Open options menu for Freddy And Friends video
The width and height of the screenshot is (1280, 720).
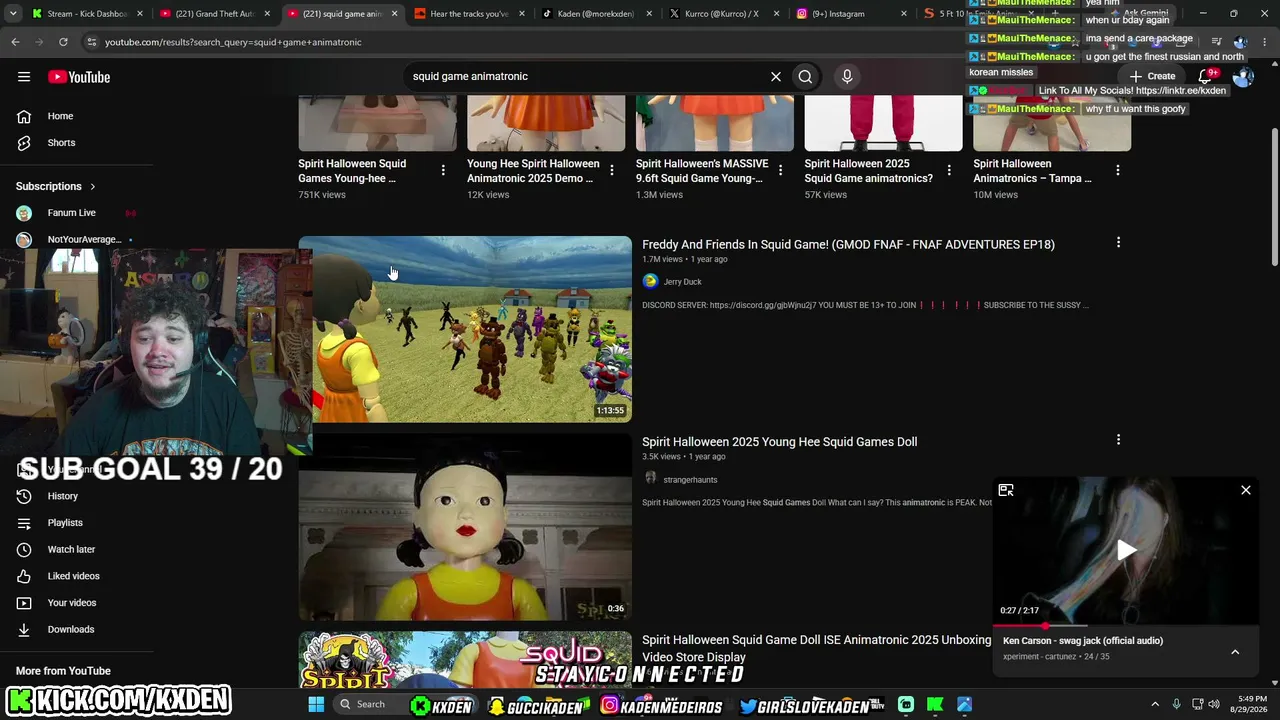click(x=1118, y=242)
